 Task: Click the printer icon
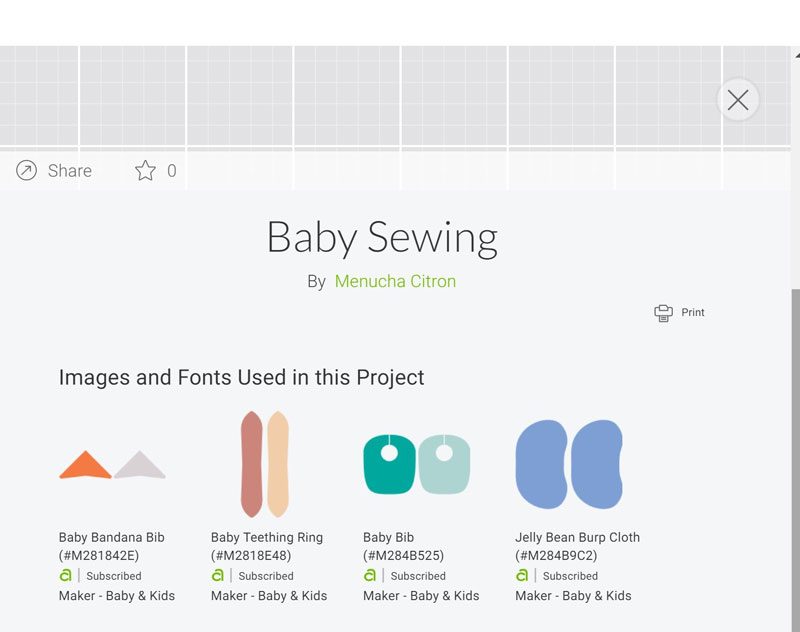coord(663,313)
